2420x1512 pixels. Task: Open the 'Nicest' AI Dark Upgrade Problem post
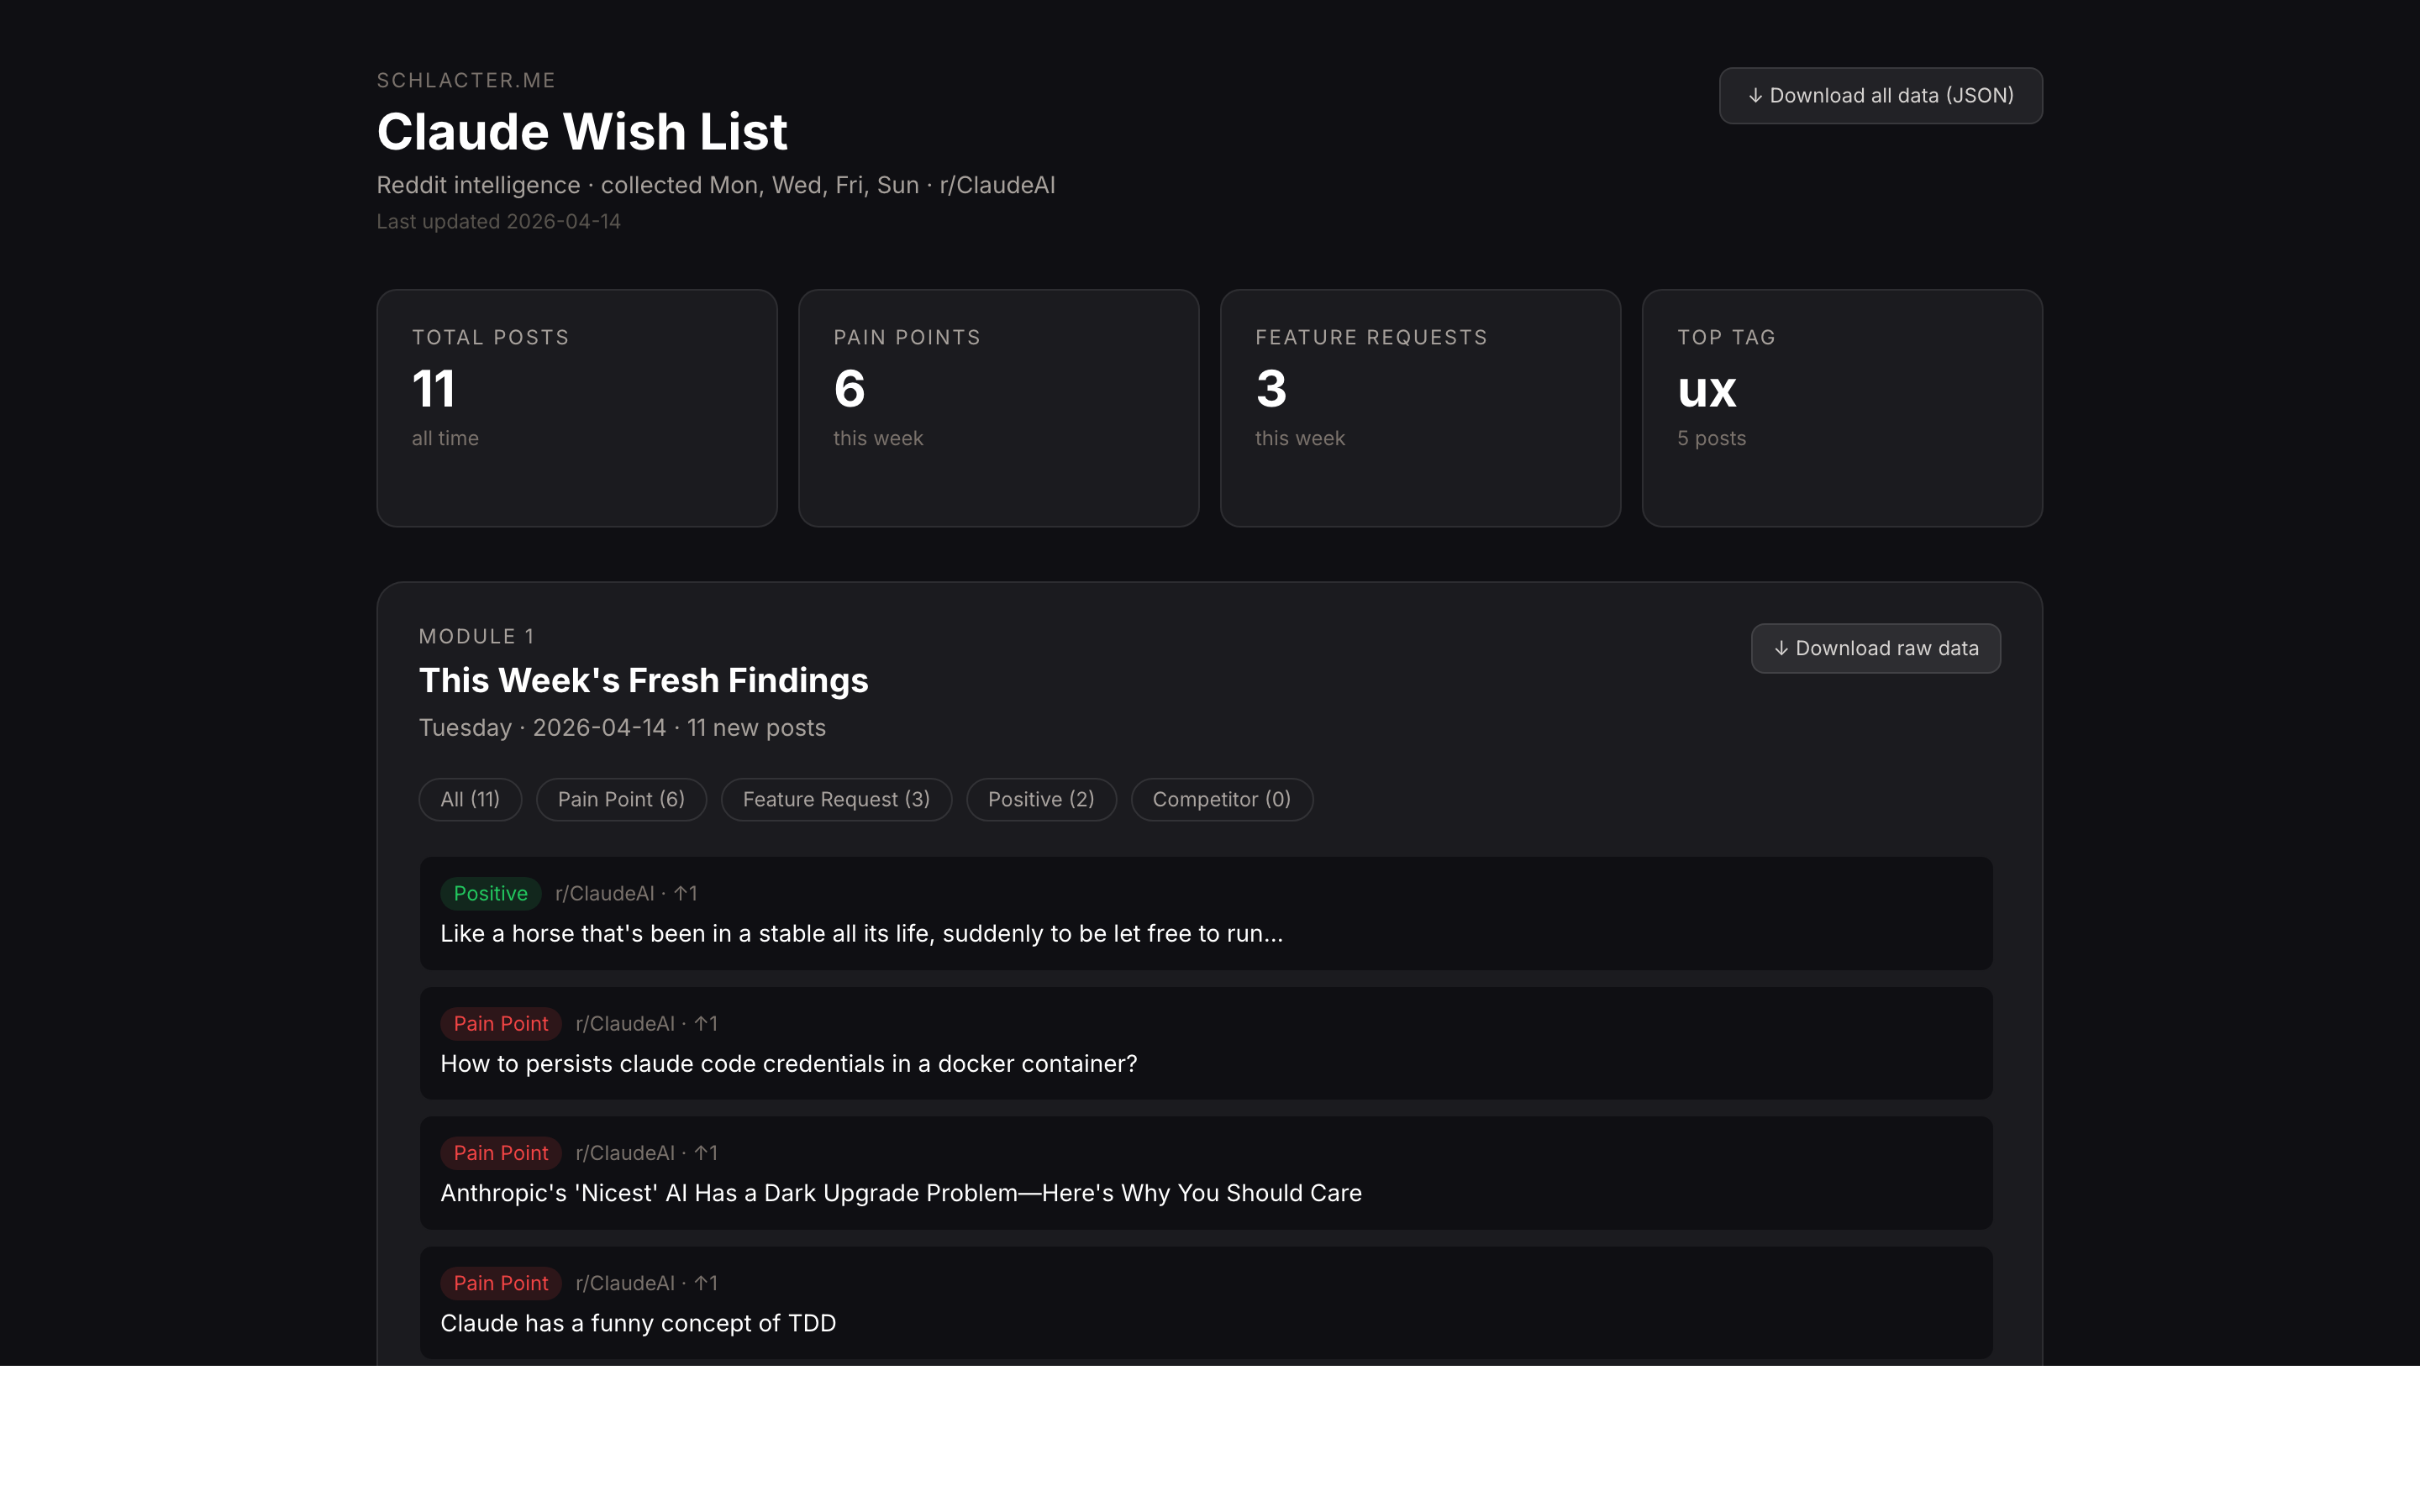pos(1206,1173)
